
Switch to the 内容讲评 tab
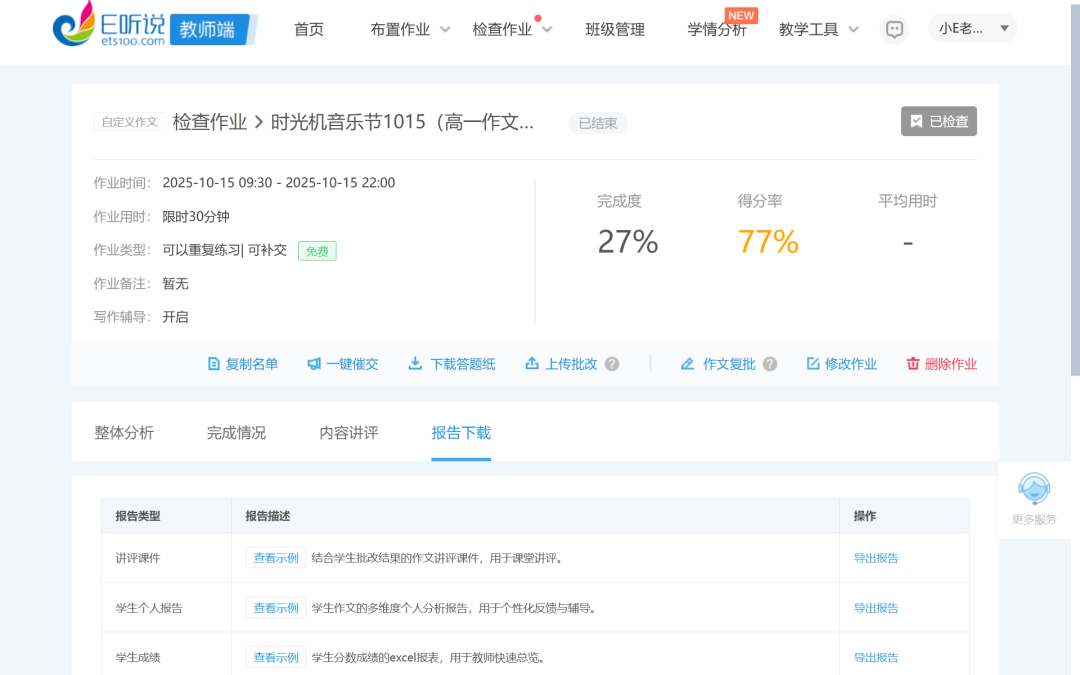click(349, 433)
